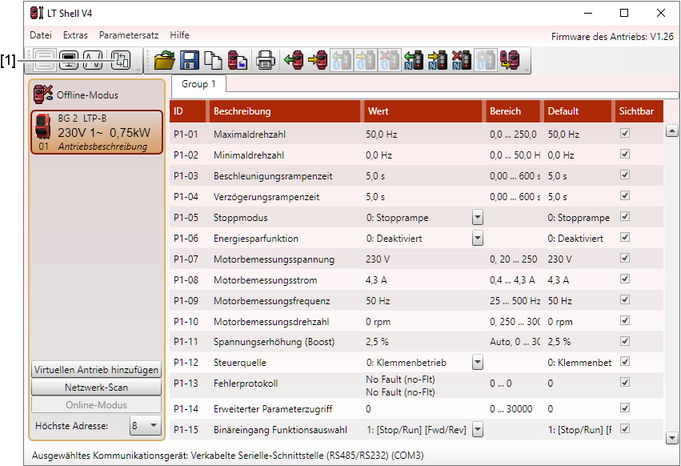Start the Netzwerk-Scan

(x=96, y=387)
